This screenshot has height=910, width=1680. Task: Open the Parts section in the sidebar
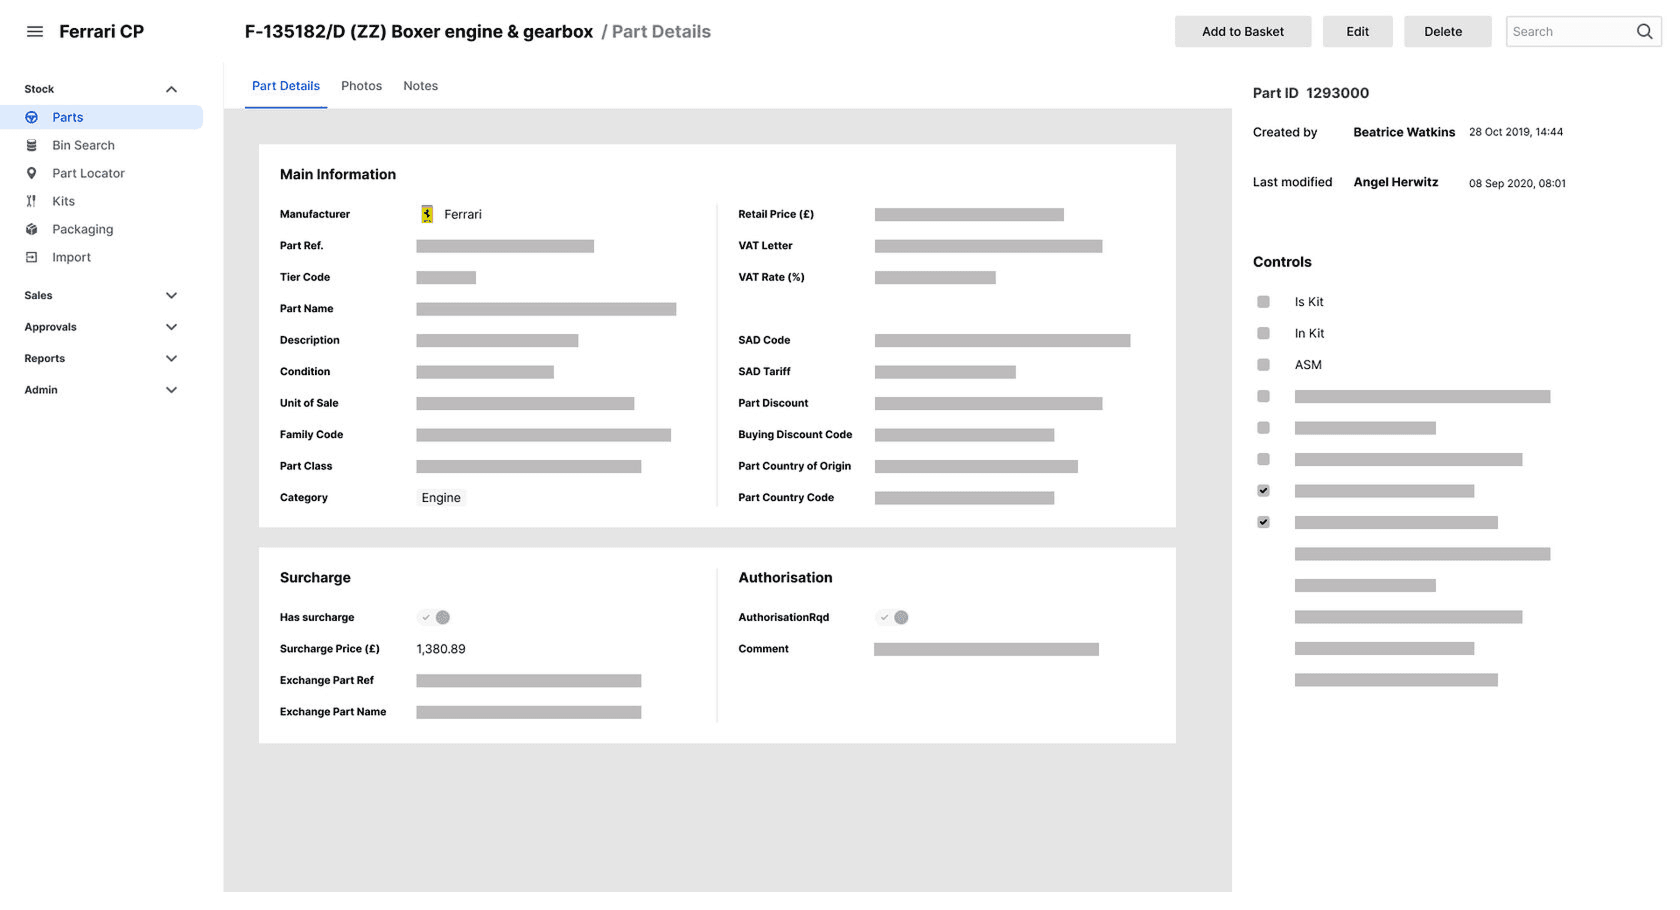pos(67,117)
